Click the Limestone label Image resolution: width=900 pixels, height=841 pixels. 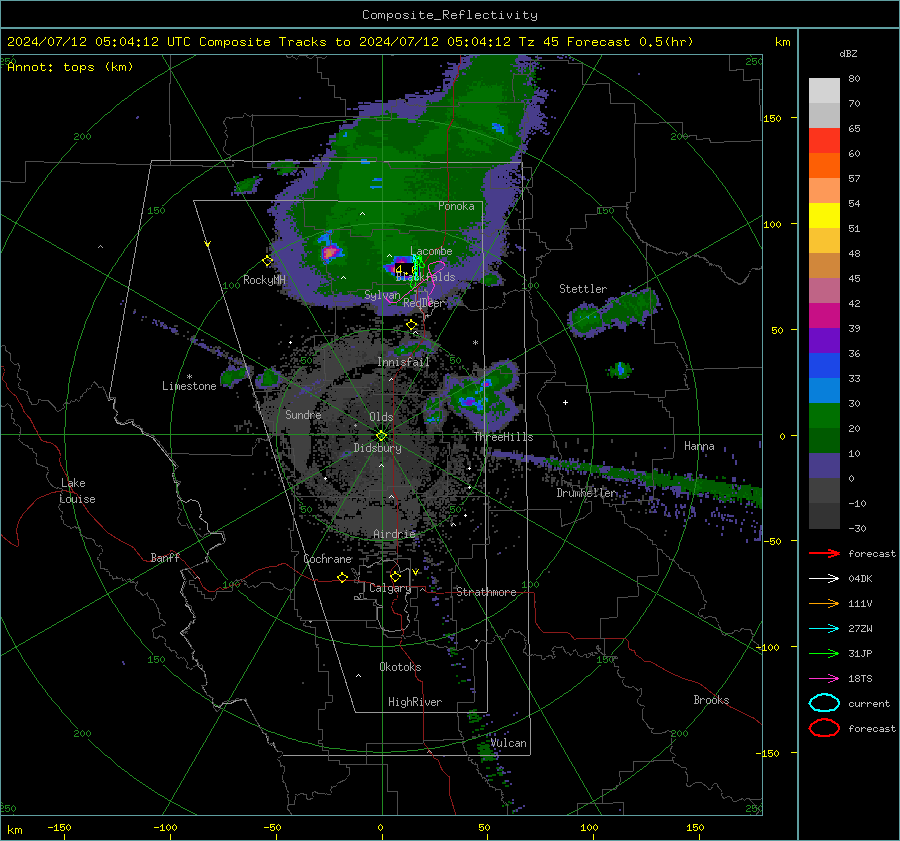pyautogui.click(x=189, y=386)
